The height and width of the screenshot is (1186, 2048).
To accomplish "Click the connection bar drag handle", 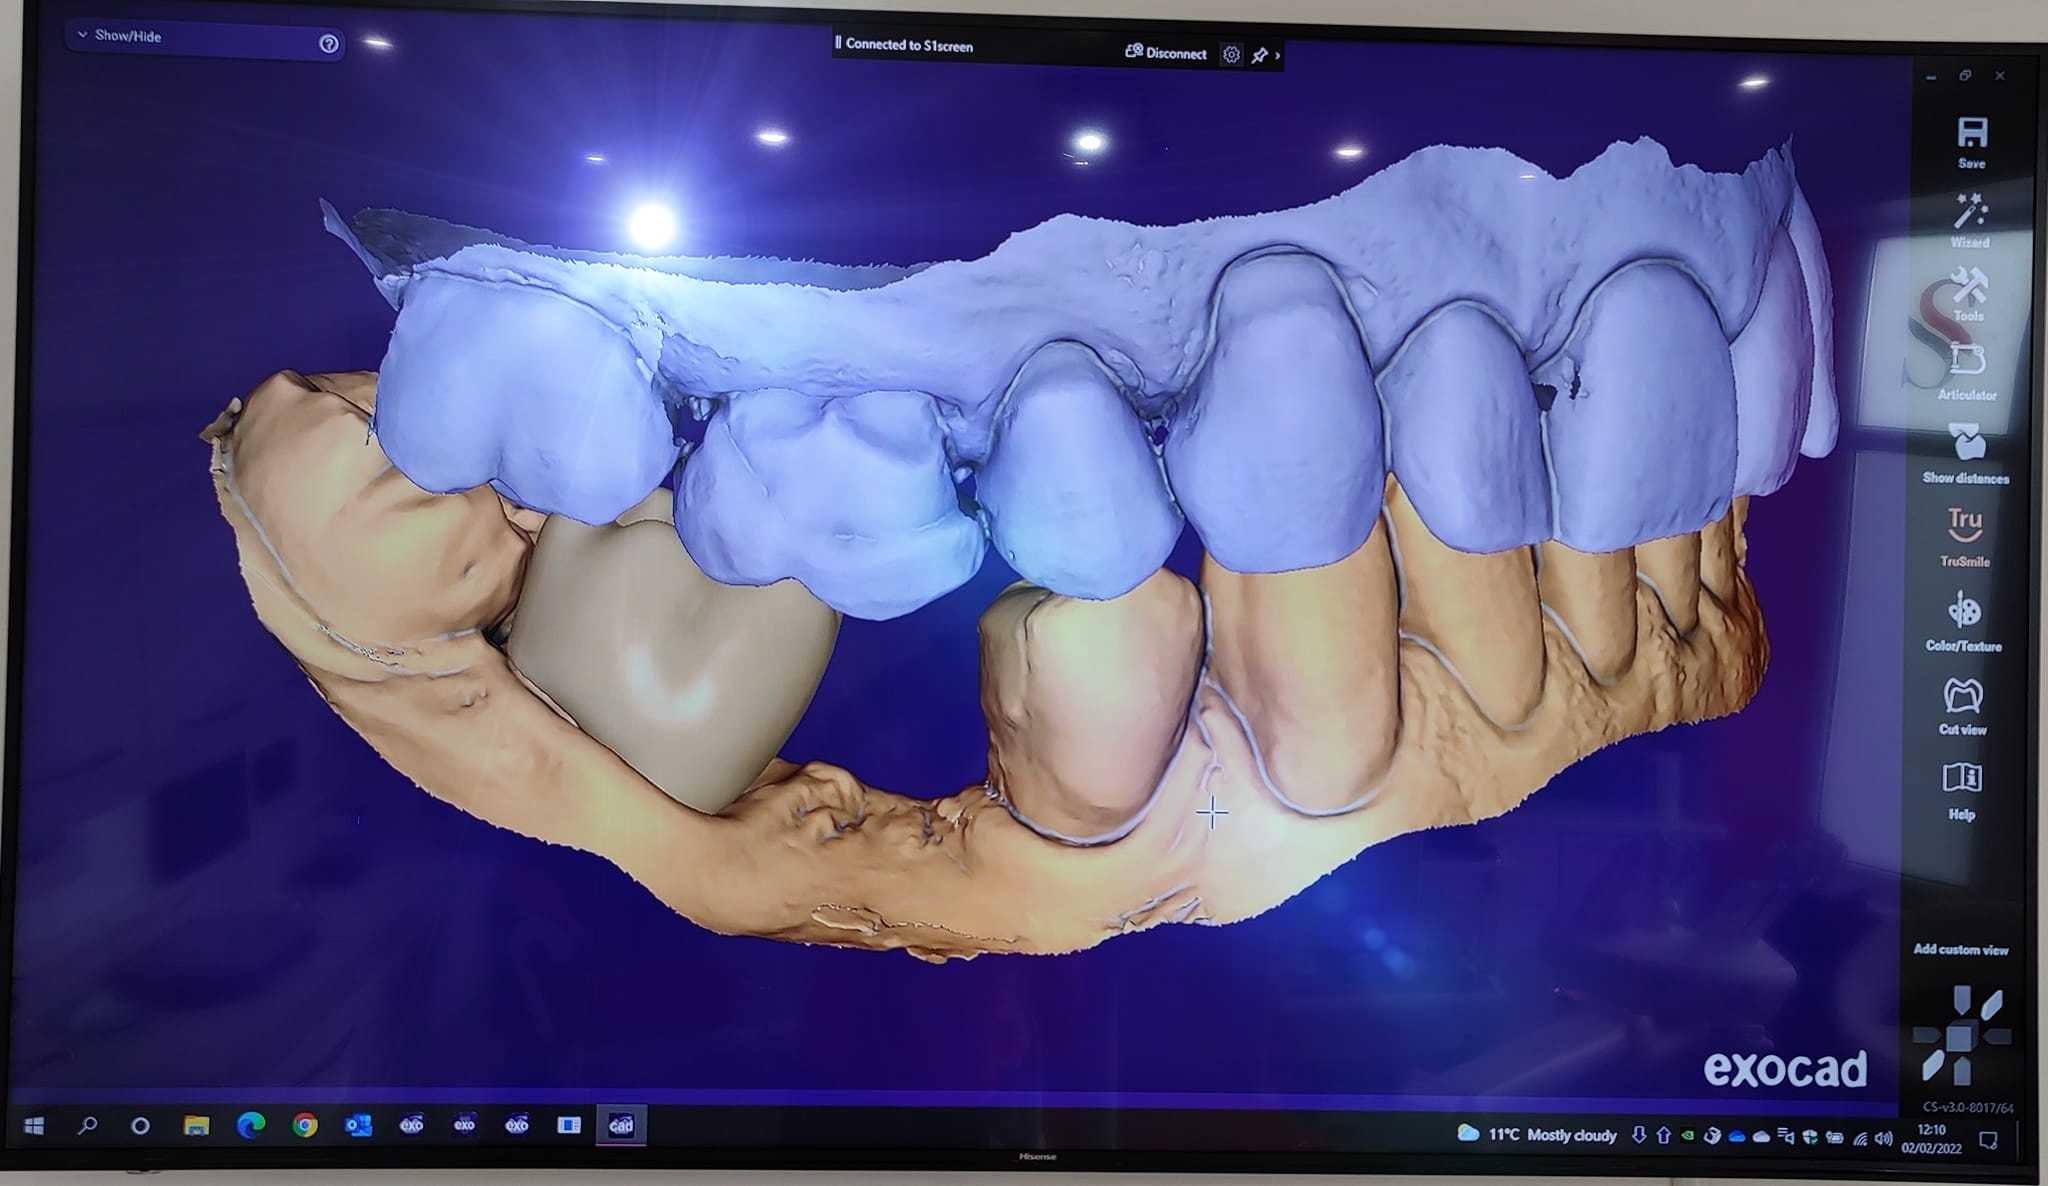I will (838, 43).
